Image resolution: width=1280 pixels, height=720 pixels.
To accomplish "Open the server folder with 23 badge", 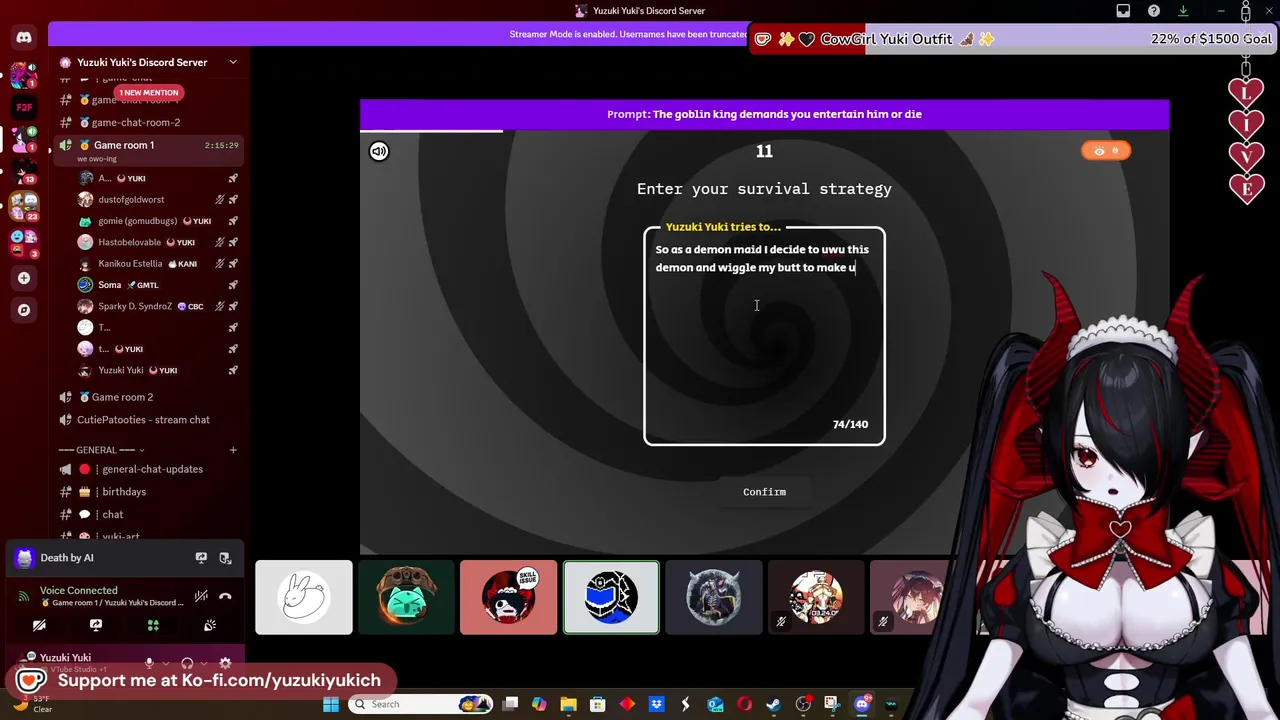I will point(24,207).
